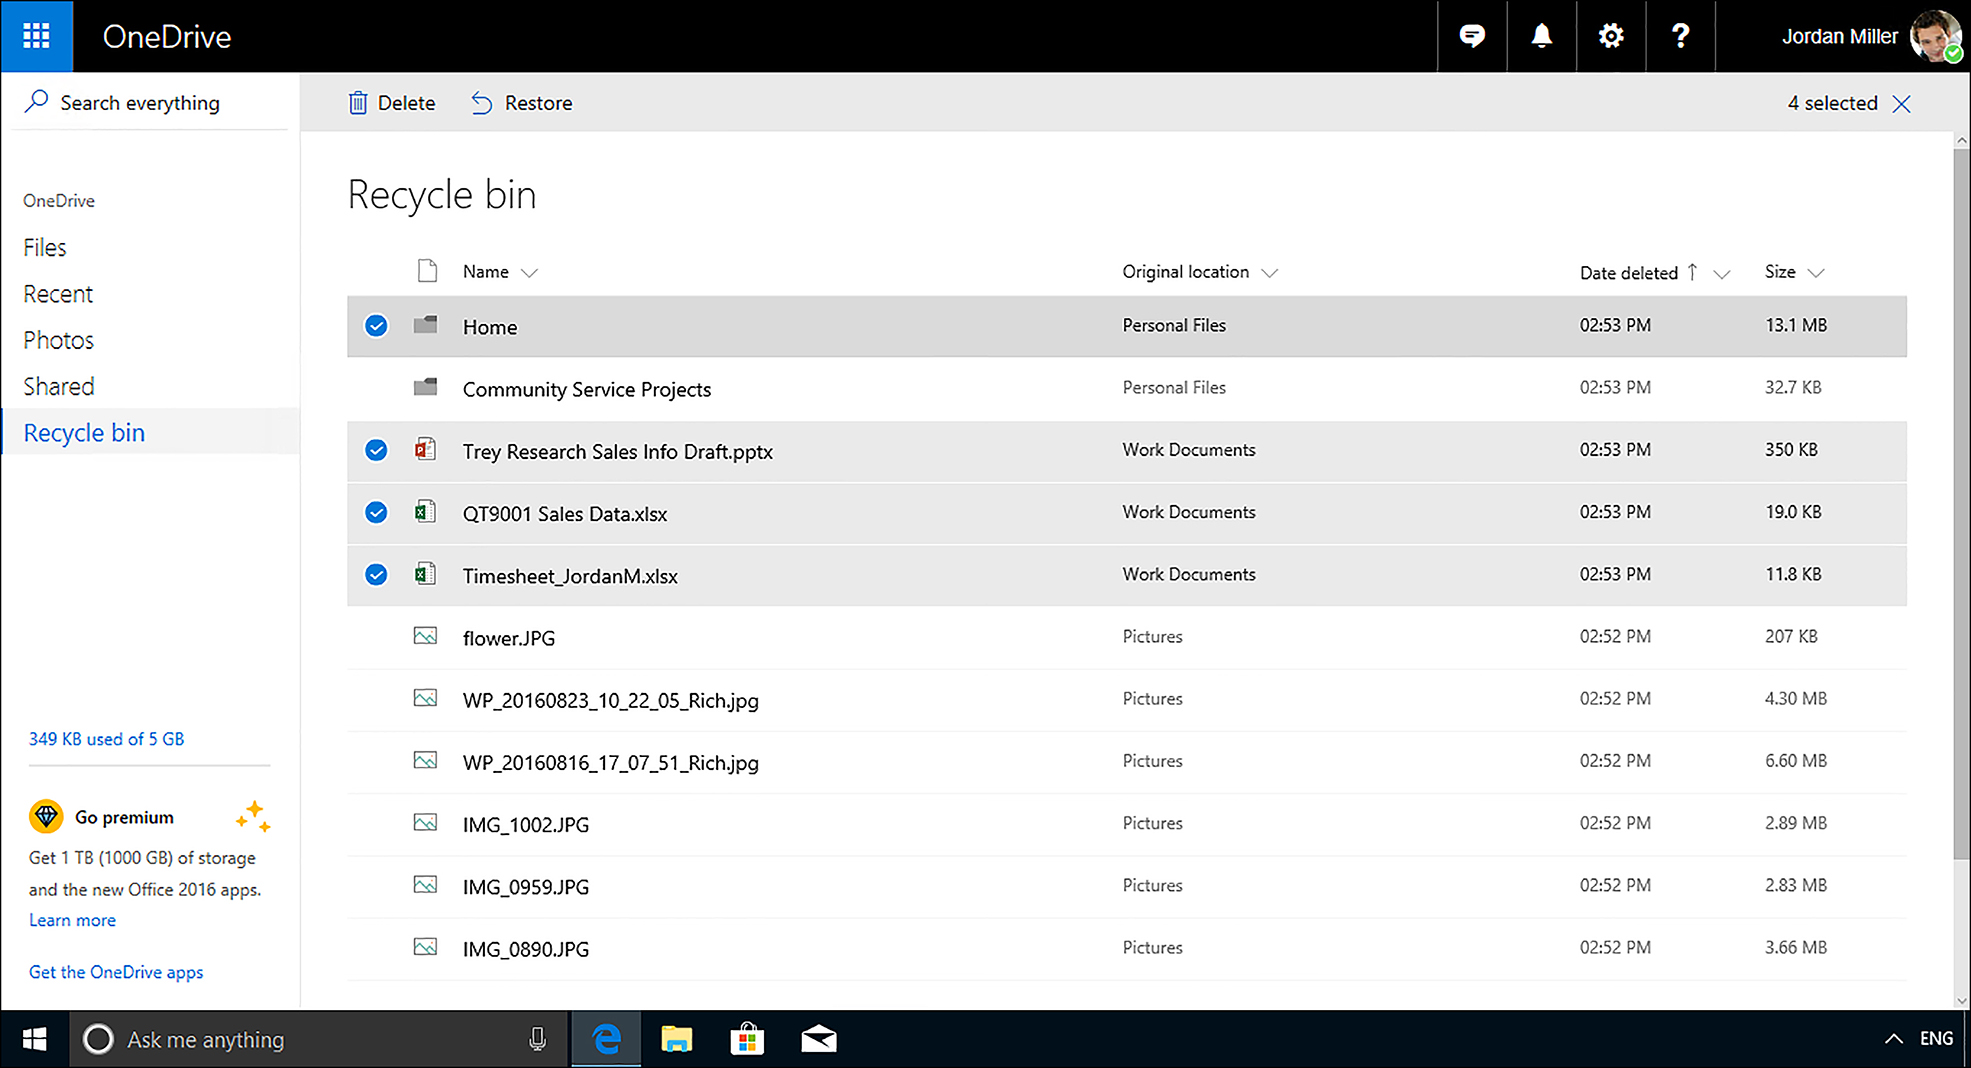Open the help question mark
1971x1068 pixels.
point(1681,36)
